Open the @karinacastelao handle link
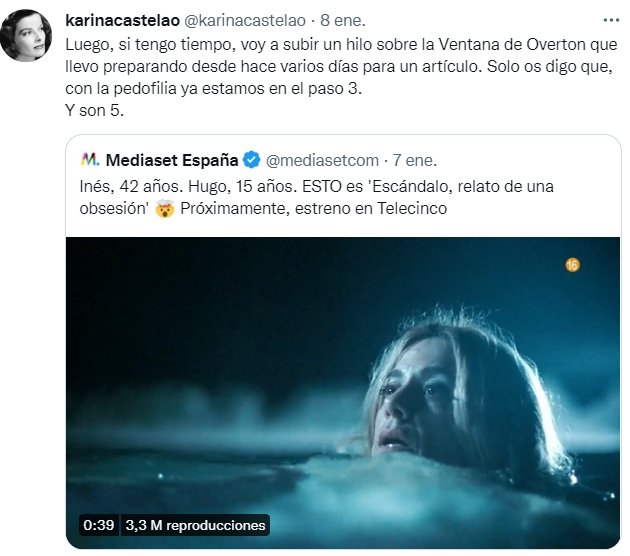Viewport: 630px width, 556px height. pyautogui.click(x=245, y=20)
